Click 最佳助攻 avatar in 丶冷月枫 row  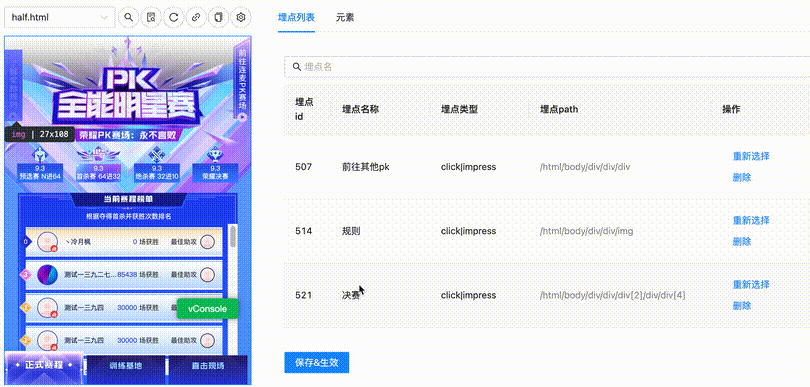click(x=207, y=242)
